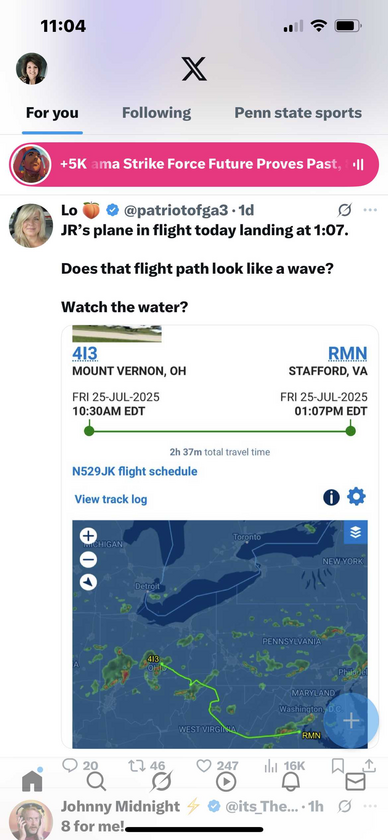Image resolution: width=388 pixels, height=840 pixels.
Task: Zoom in on the flight map
Action: pos(88,535)
